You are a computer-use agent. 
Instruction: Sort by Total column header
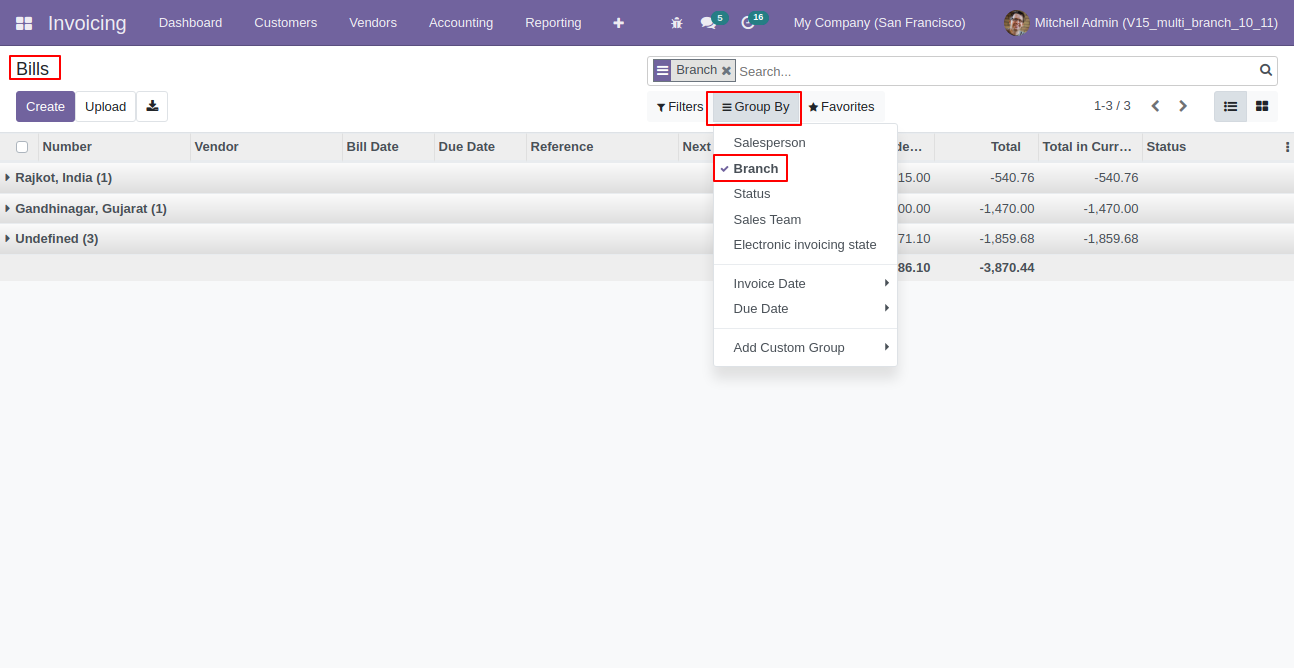pyautogui.click(x=986, y=147)
